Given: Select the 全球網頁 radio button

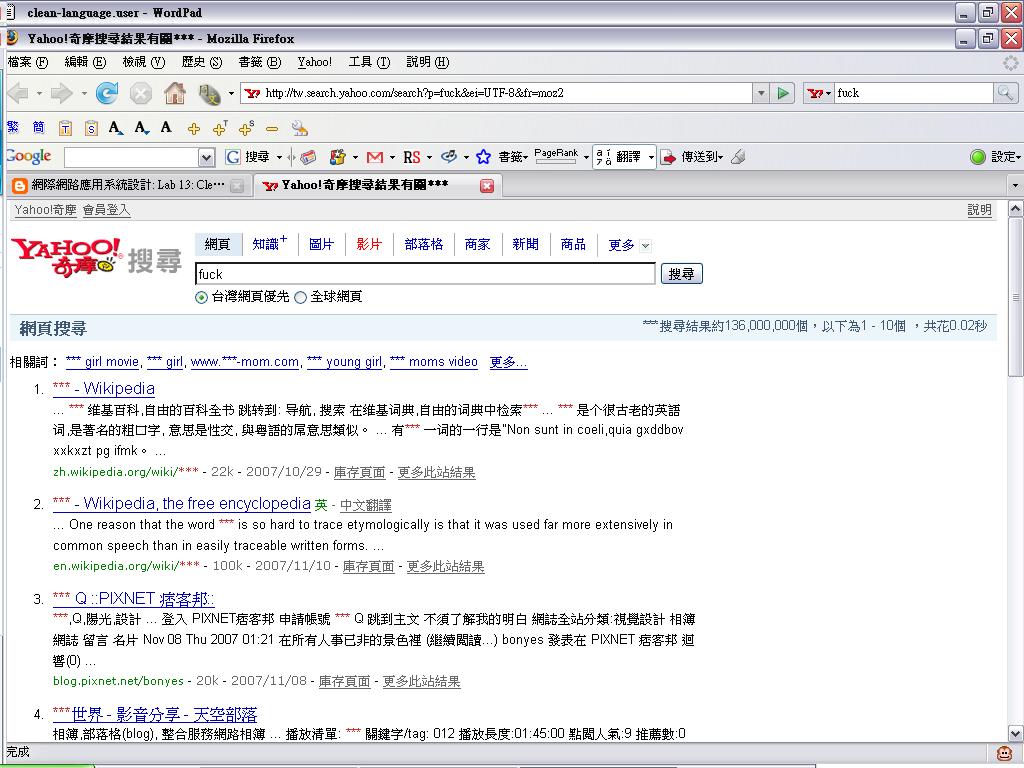Looking at the screenshot, I should coord(300,297).
